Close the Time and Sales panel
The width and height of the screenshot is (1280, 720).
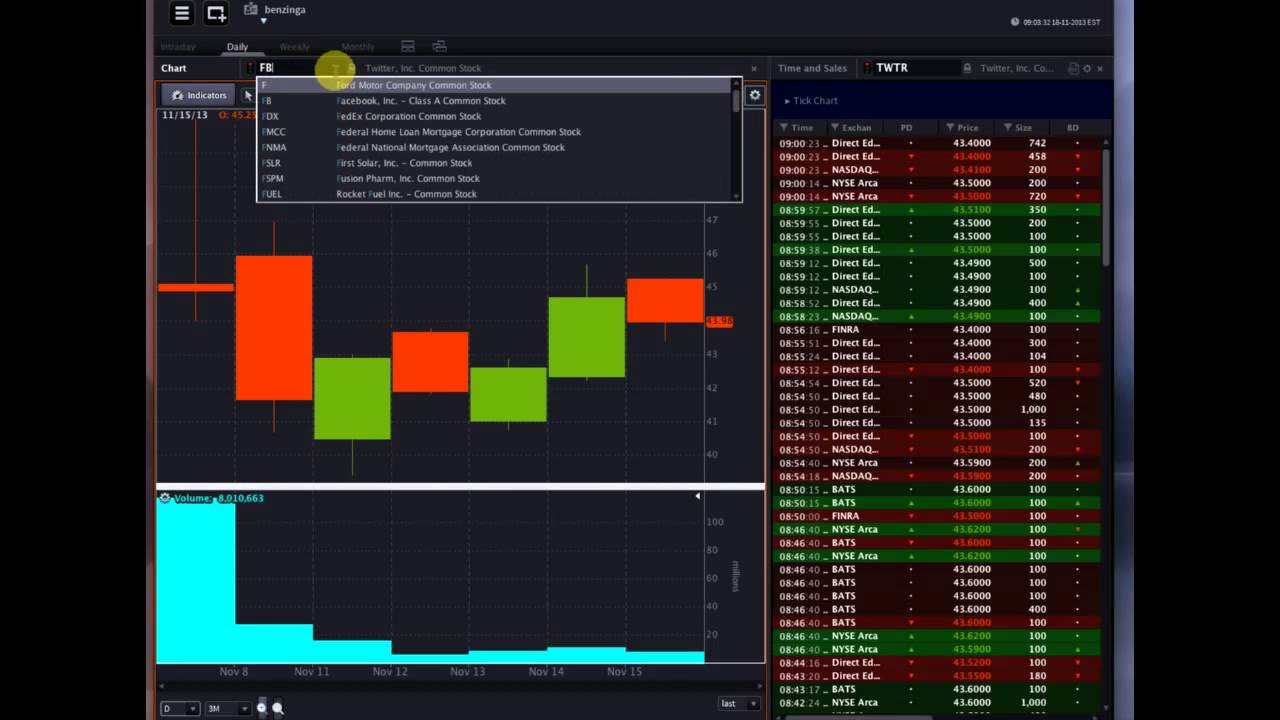point(1100,69)
